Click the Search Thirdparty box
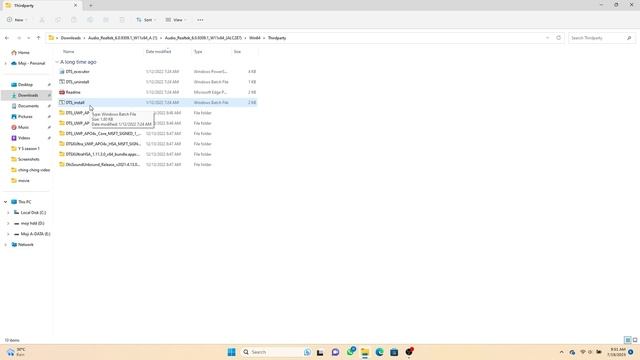640x360 pixels. 601,38
